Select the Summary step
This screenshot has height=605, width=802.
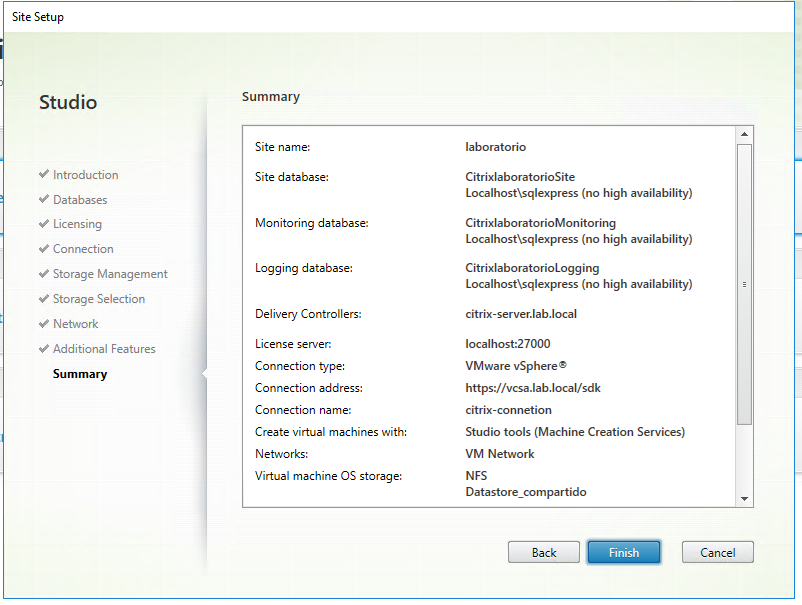(80, 374)
